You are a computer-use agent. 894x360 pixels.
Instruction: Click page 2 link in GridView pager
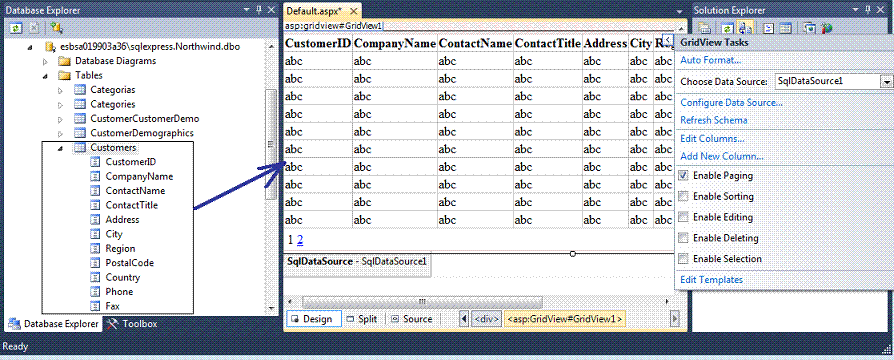(300, 240)
